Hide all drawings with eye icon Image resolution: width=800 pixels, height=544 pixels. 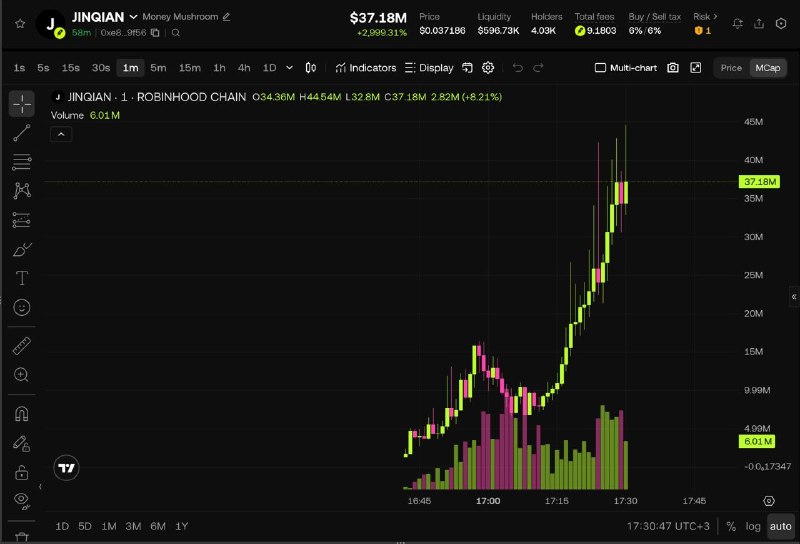(x=21, y=500)
